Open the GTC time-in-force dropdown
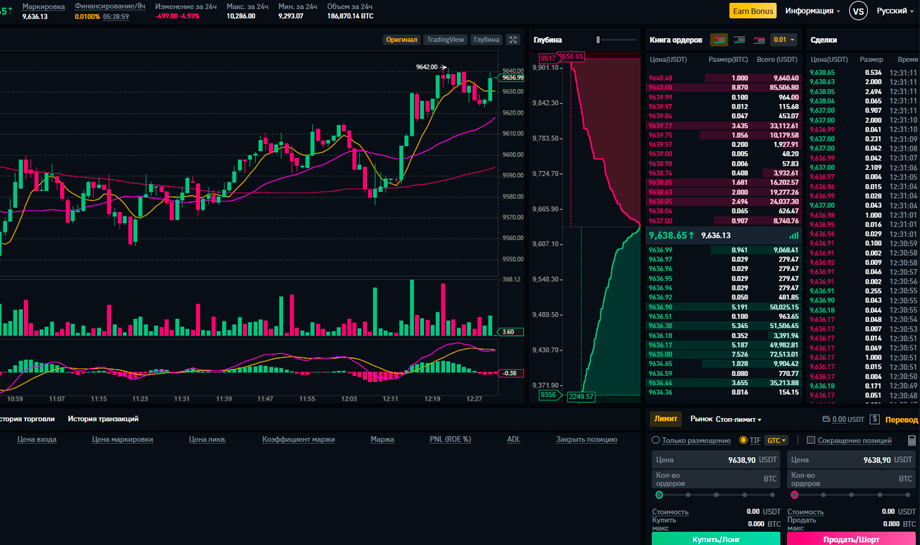Image resolution: width=920 pixels, height=545 pixels. tap(776, 440)
